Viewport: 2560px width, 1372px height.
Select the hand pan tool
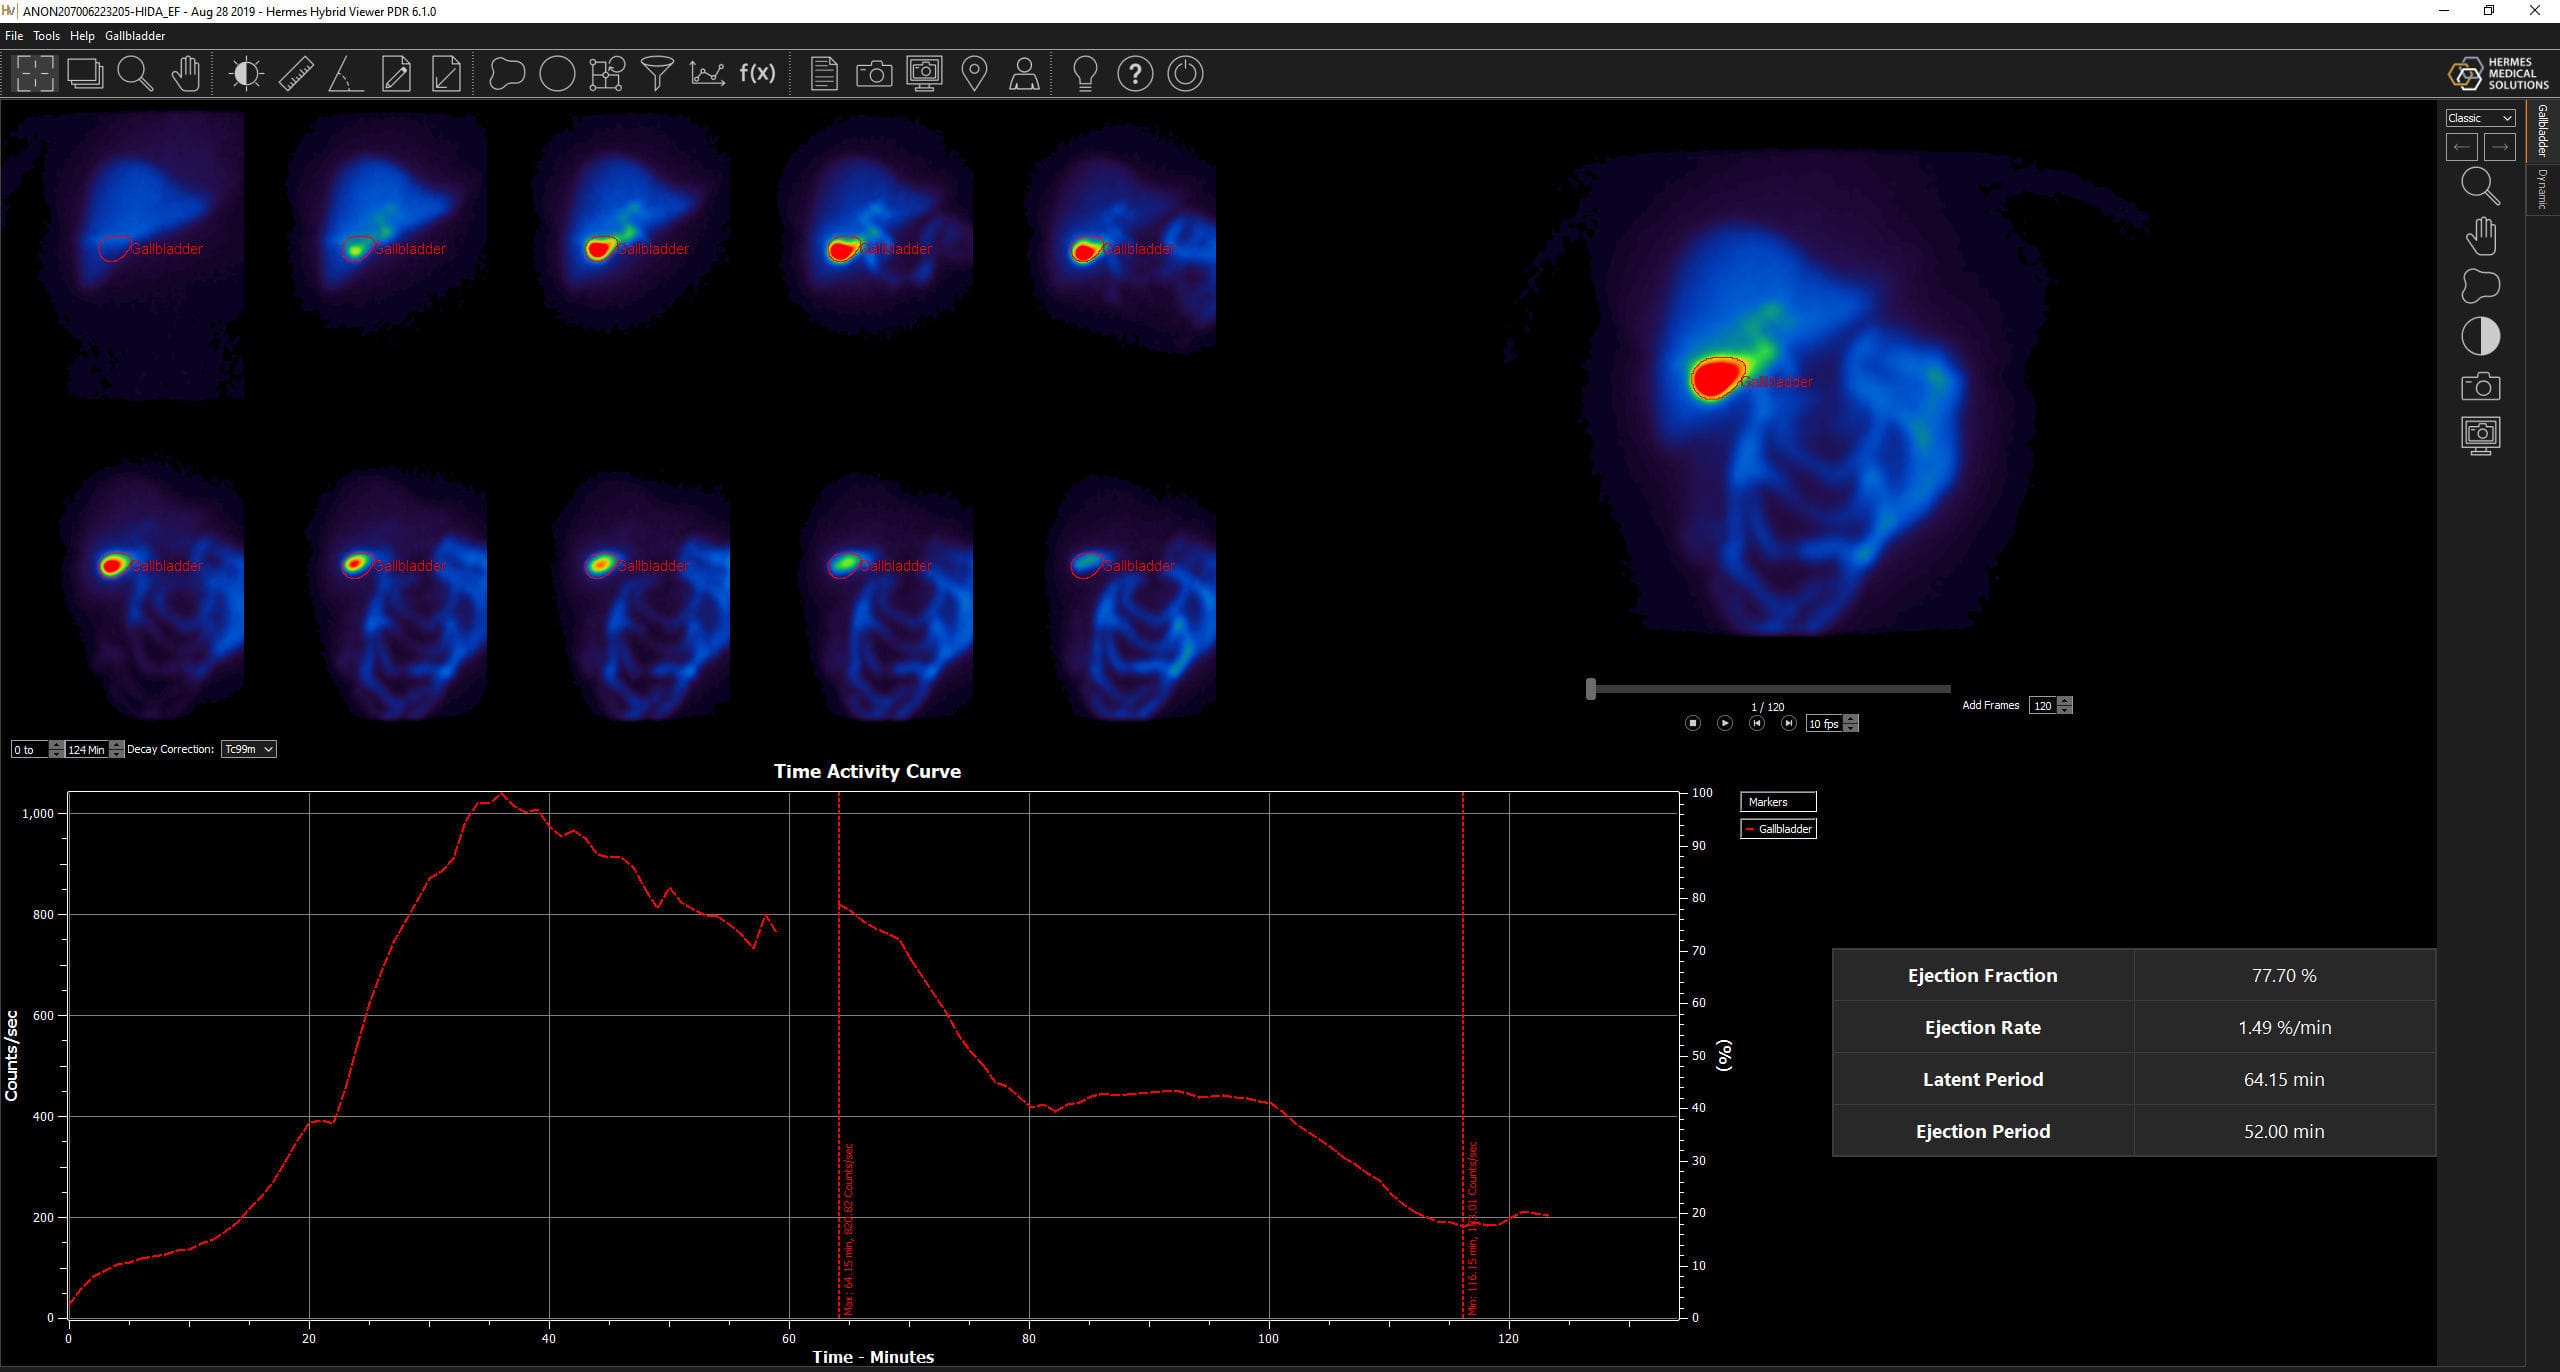pyautogui.click(x=187, y=73)
